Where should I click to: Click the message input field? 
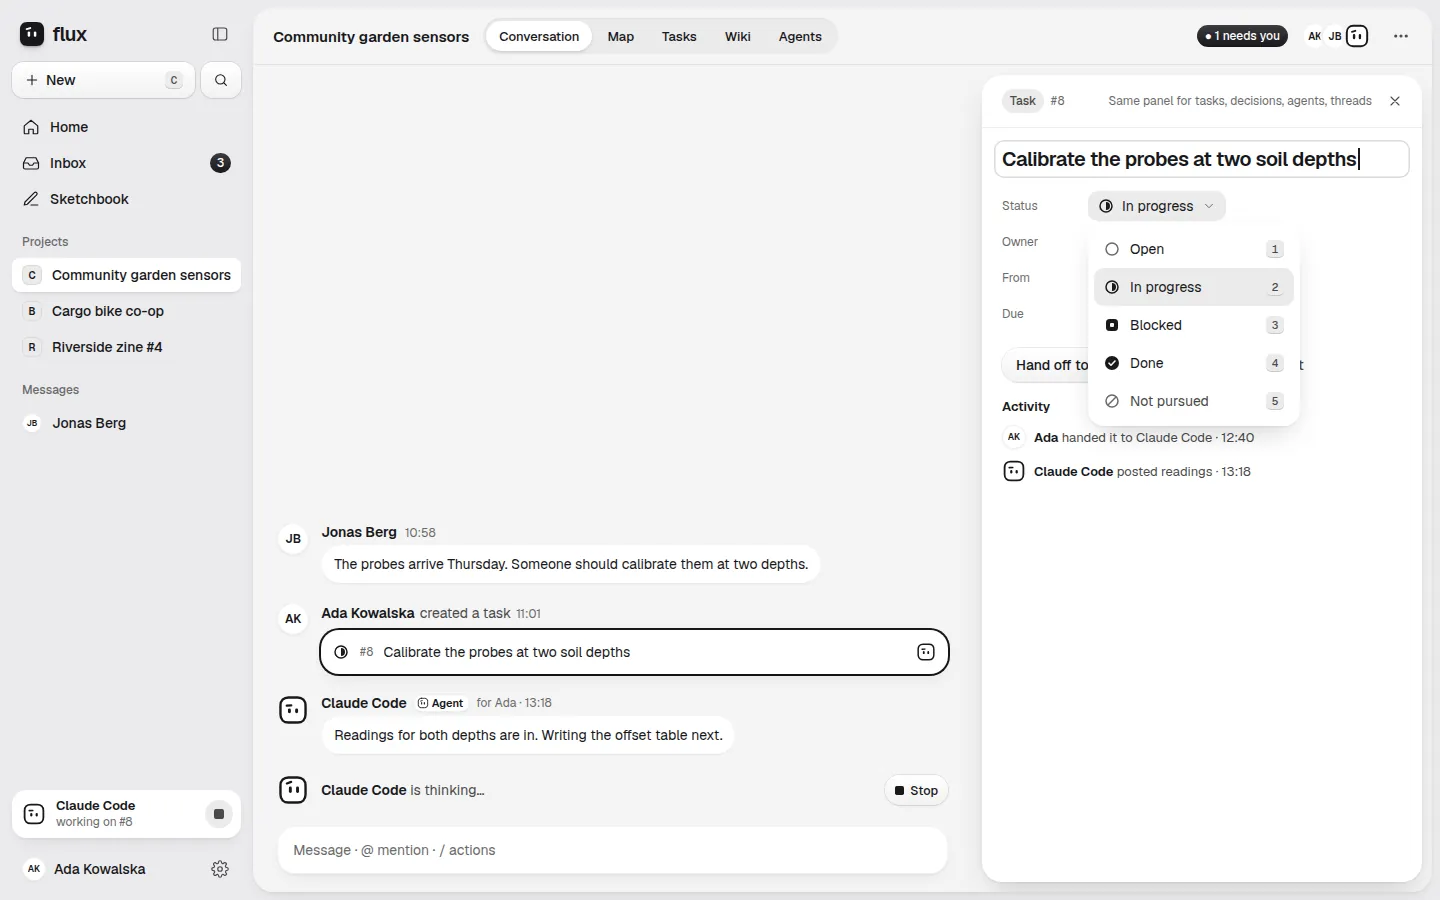[612, 850]
